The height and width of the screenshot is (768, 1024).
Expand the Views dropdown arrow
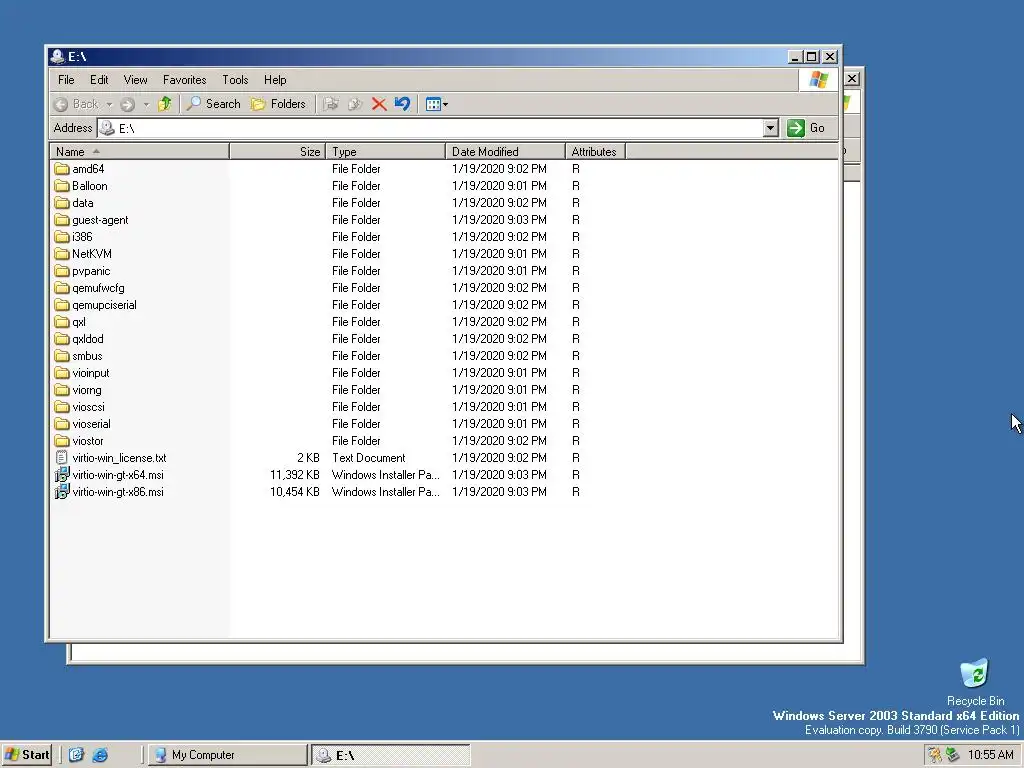click(445, 104)
